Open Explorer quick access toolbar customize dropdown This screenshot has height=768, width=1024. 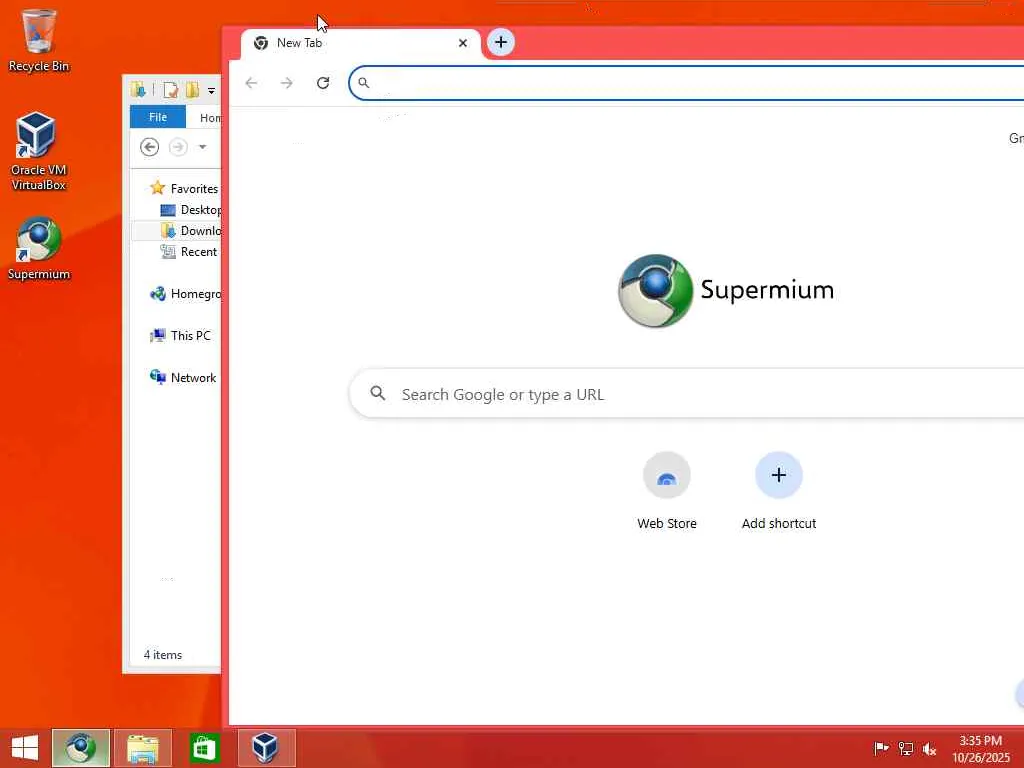[x=211, y=91]
